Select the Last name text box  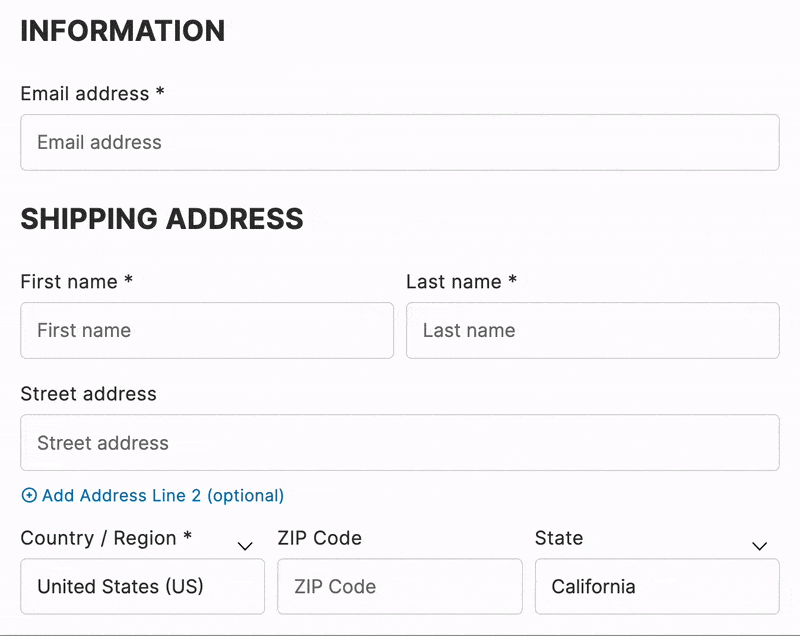592,331
